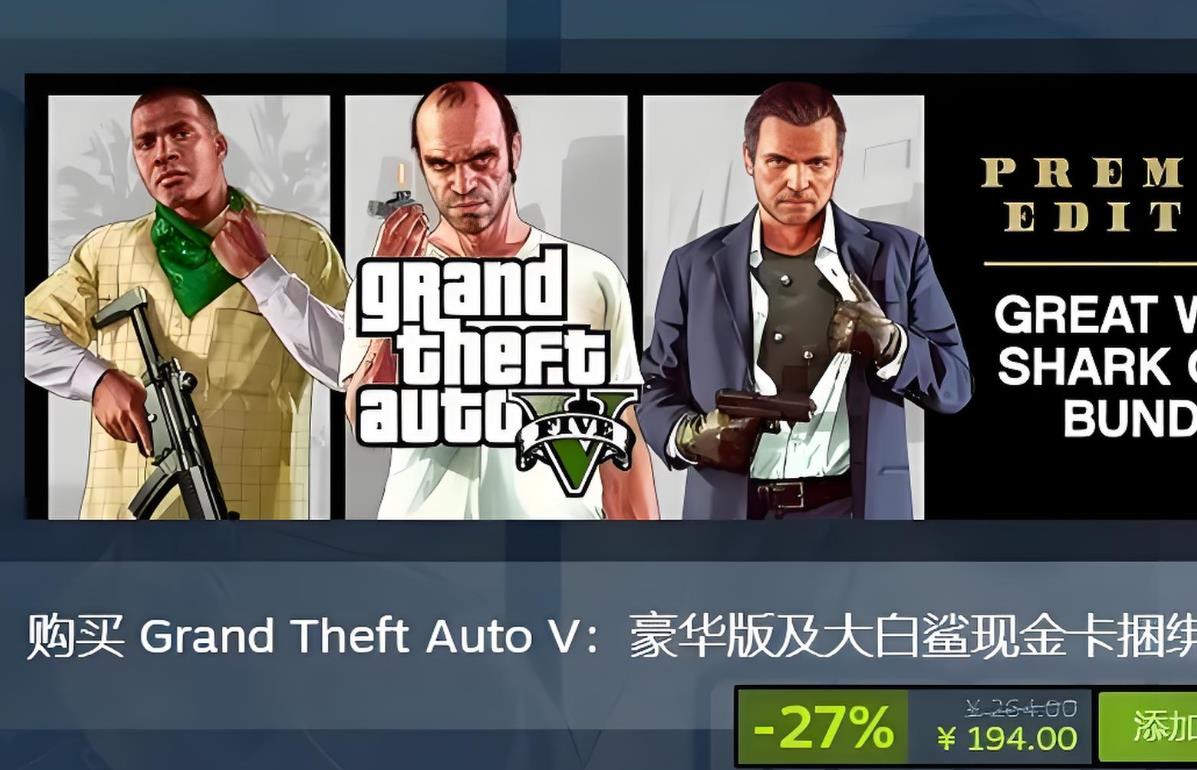Click Michael's gloved pointing hand
The width and height of the screenshot is (1197, 770).
pos(862,321)
